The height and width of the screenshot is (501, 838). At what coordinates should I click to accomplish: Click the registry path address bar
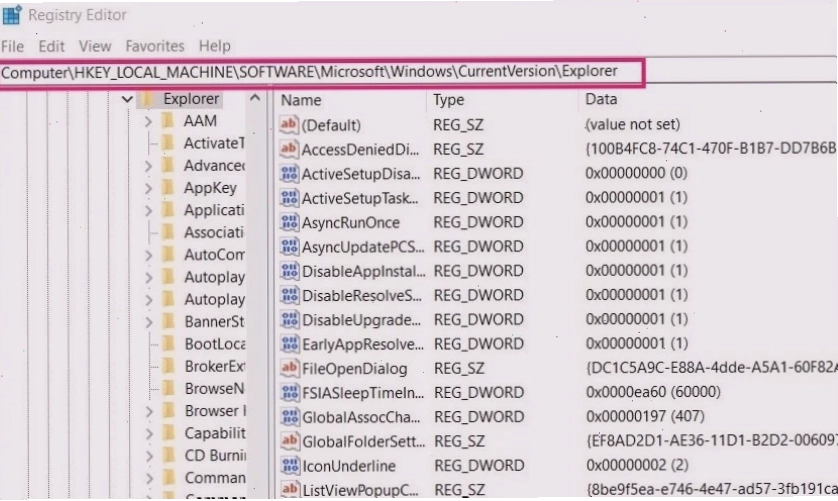point(322,72)
